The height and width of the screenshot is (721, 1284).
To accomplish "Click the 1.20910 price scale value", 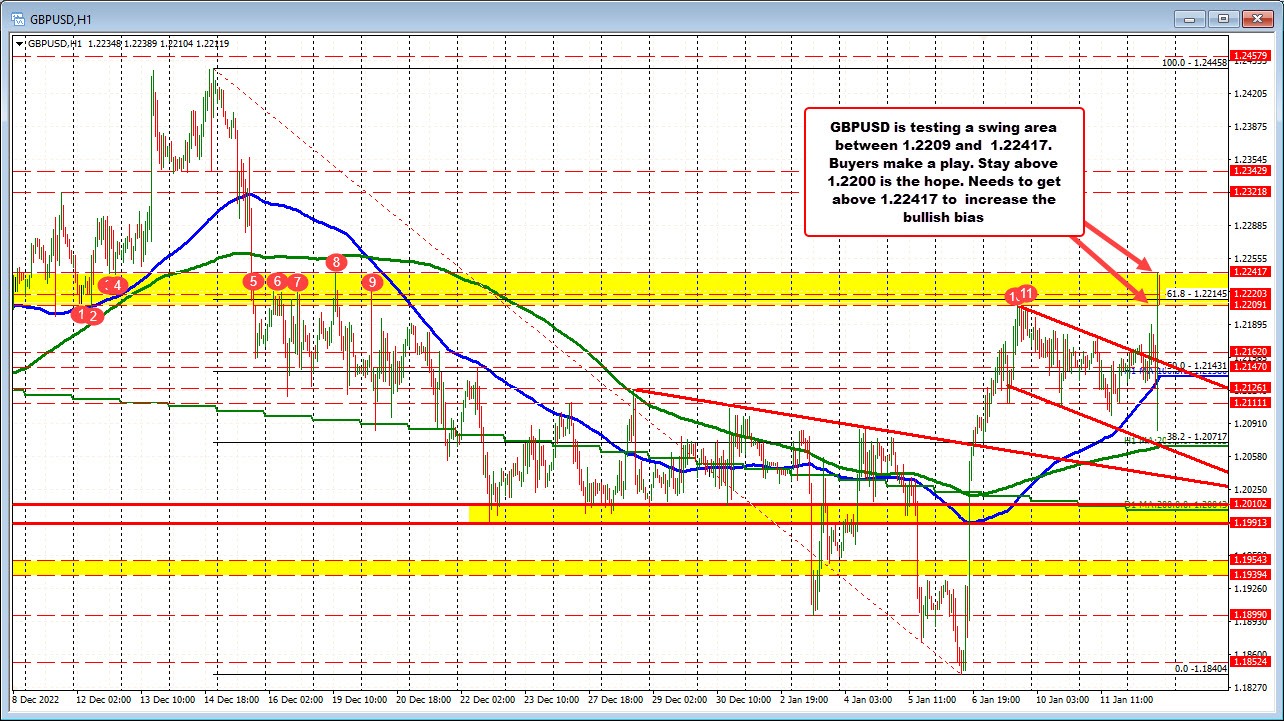I will point(1250,423).
